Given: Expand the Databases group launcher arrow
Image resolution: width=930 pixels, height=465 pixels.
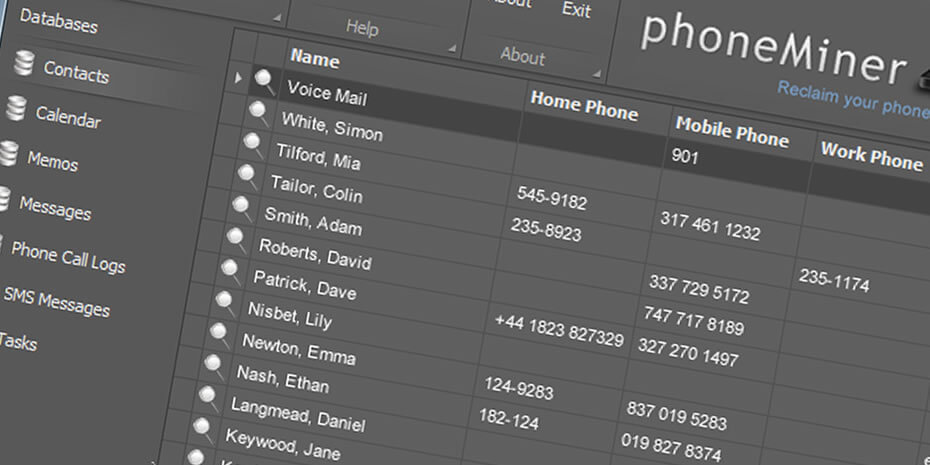Looking at the screenshot, I should point(276,18).
